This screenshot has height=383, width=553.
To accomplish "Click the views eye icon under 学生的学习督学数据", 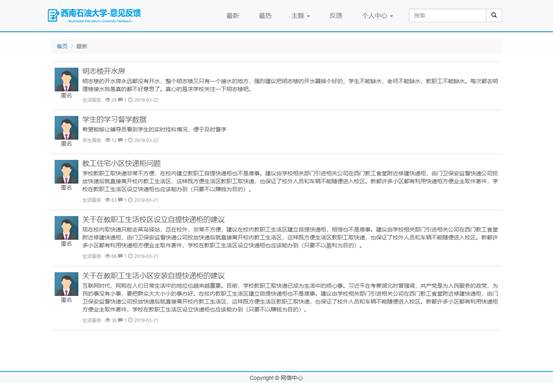I will (108, 140).
